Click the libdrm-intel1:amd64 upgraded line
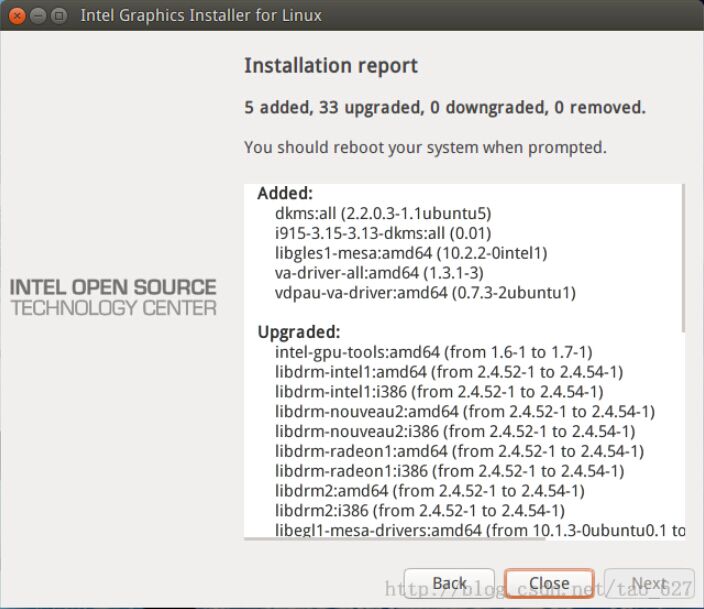 tap(449, 372)
